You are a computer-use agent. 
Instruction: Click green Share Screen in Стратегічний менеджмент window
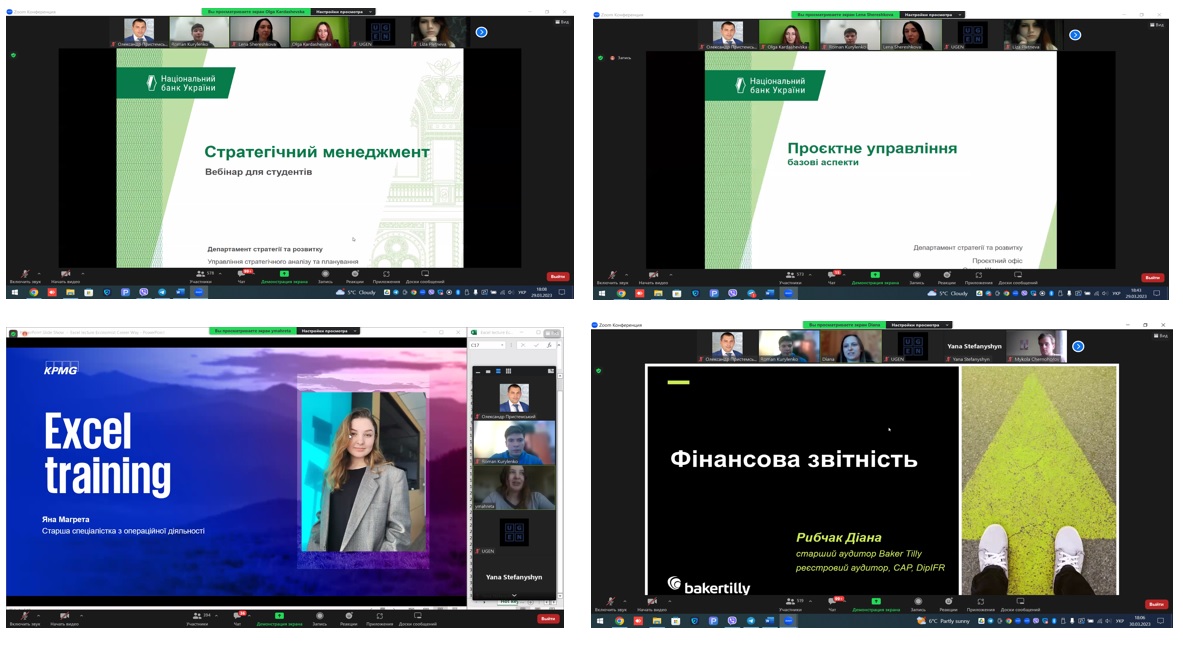(284, 276)
